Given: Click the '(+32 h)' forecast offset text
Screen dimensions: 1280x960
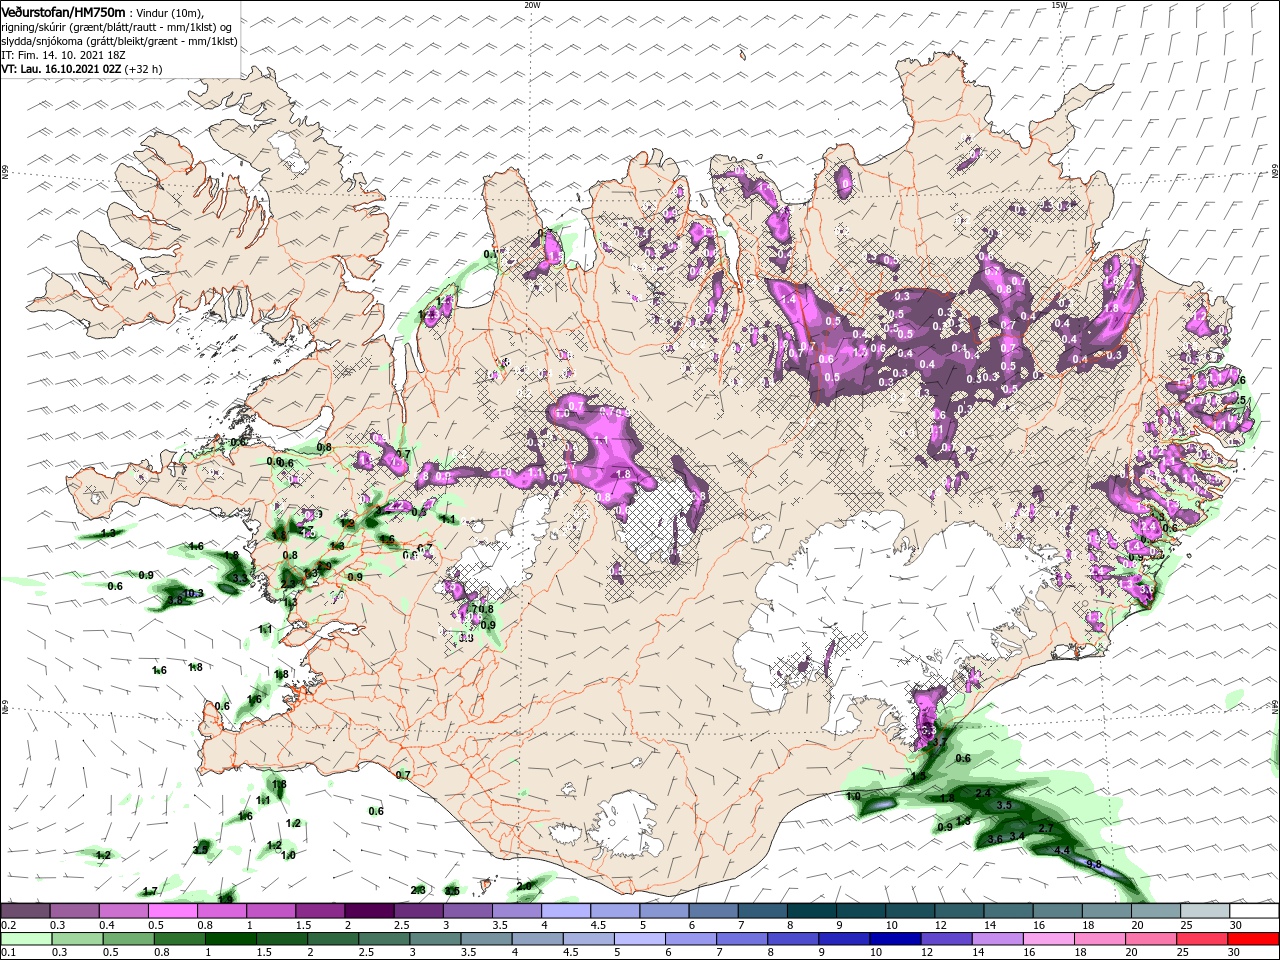Looking at the screenshot, I should point(144,69).
